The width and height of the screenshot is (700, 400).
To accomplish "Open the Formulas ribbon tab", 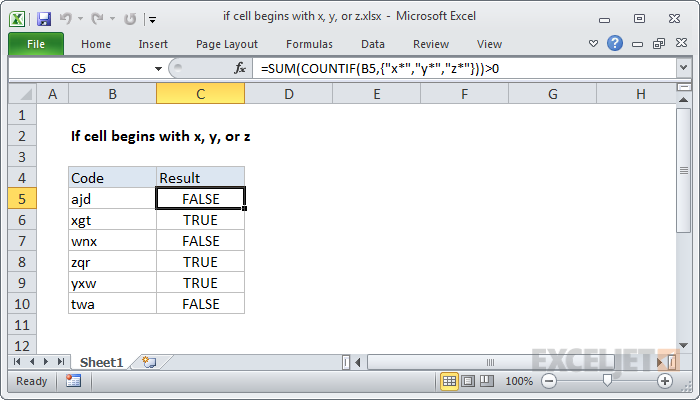I will 309,44.
